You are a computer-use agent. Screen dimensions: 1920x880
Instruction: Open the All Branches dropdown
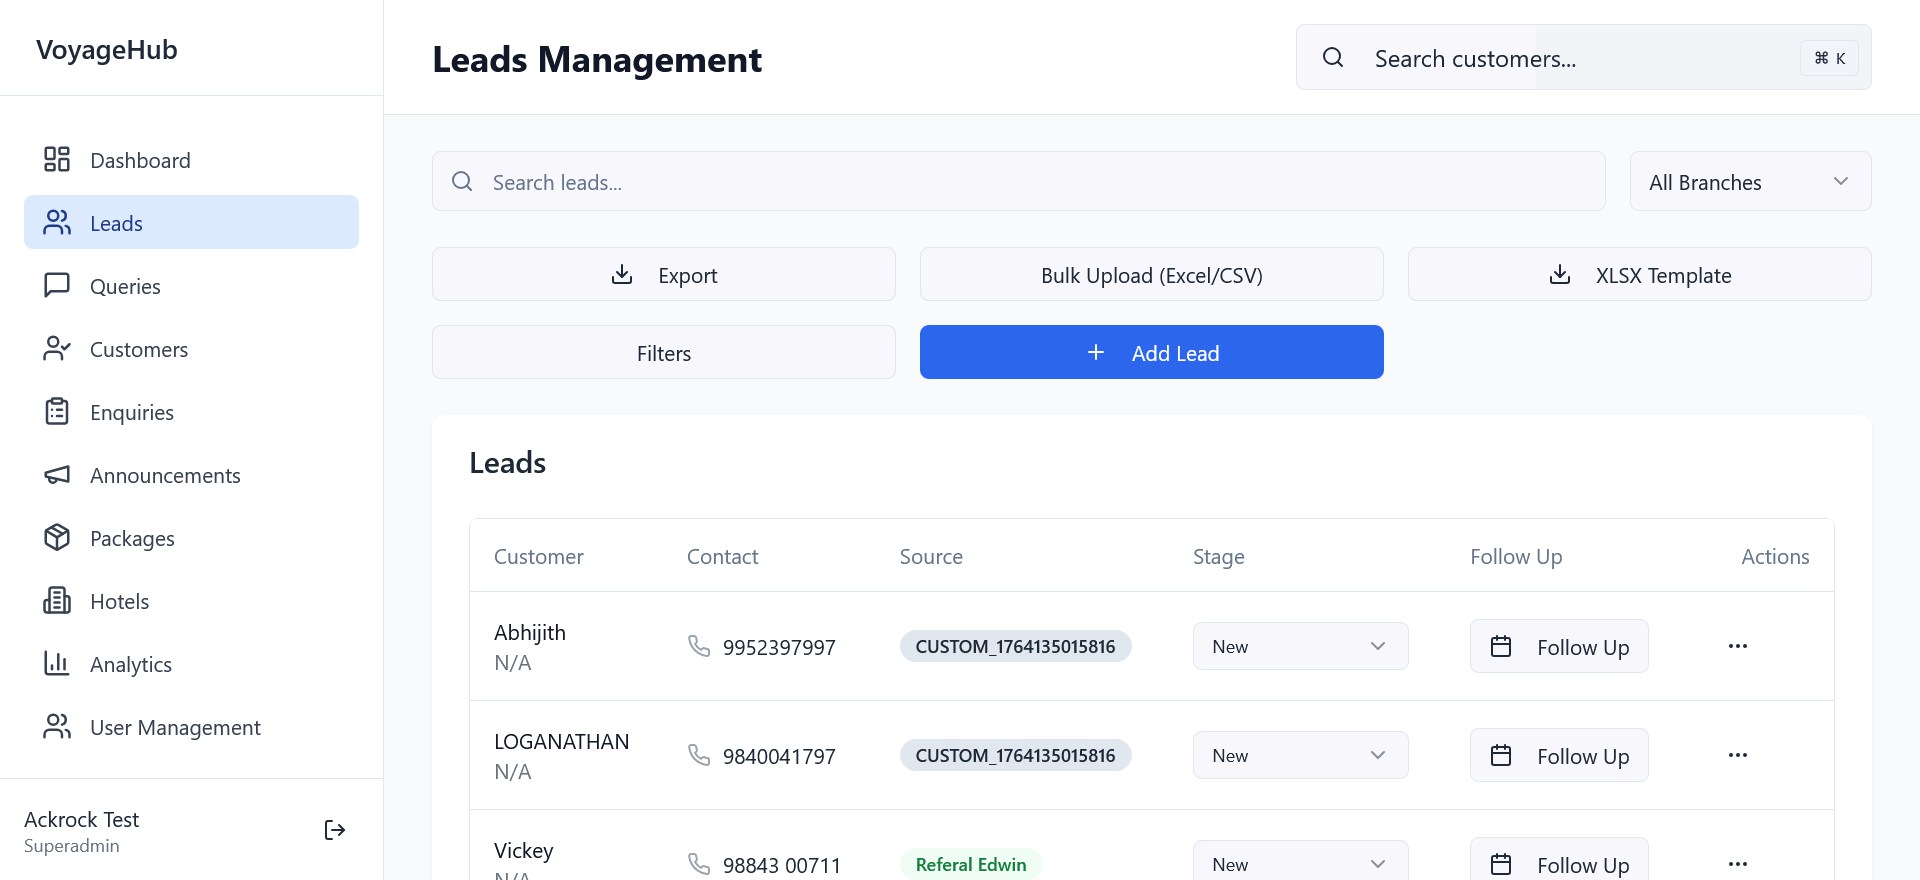(1750, 181)
